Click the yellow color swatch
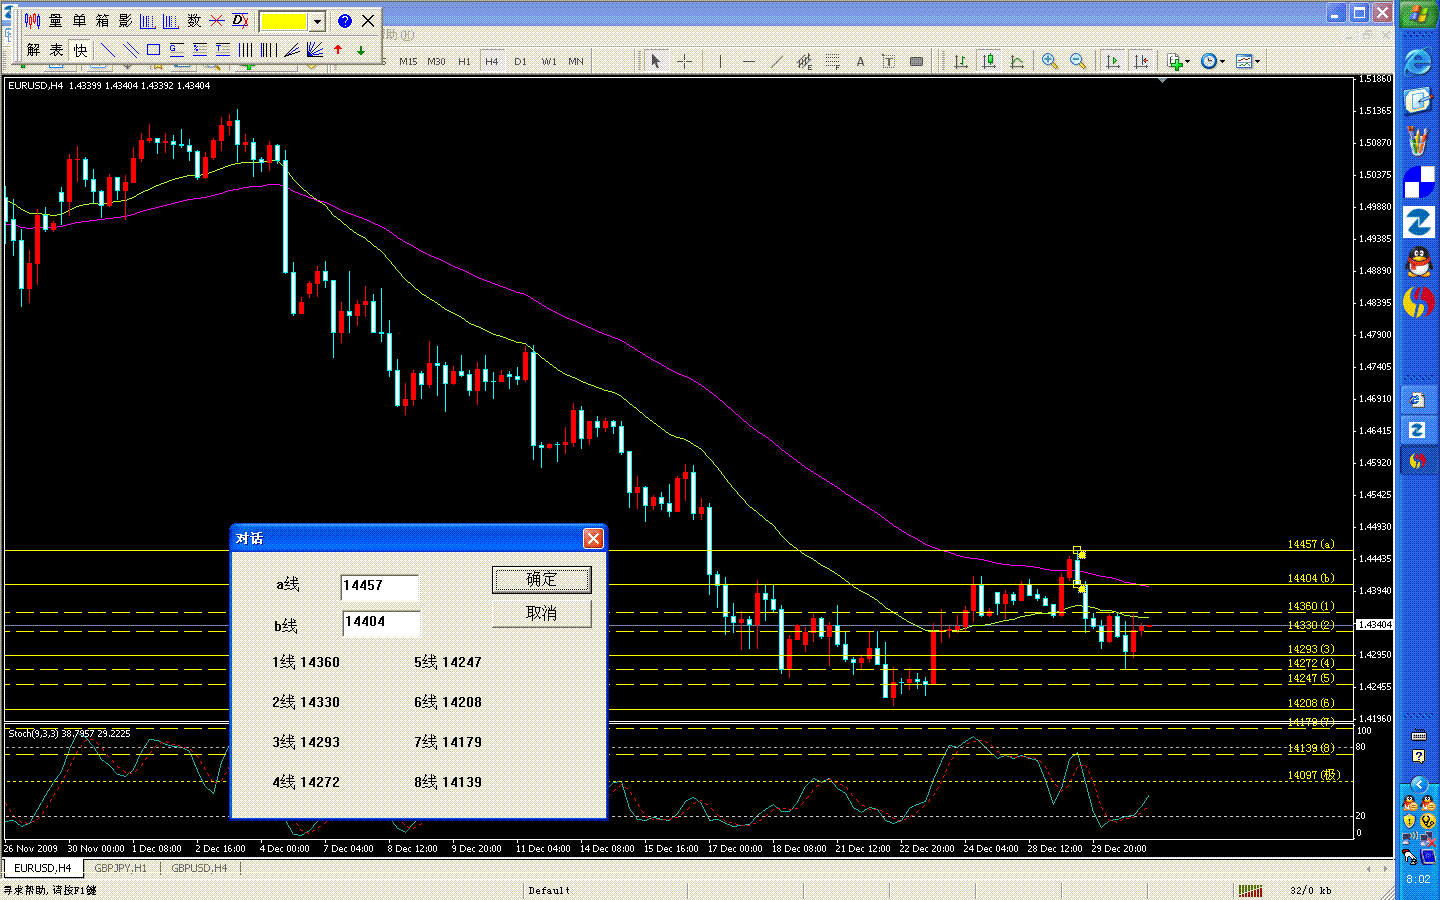Image resolution: width=1440 pixels, height=900 pixels. click(284, 21)
